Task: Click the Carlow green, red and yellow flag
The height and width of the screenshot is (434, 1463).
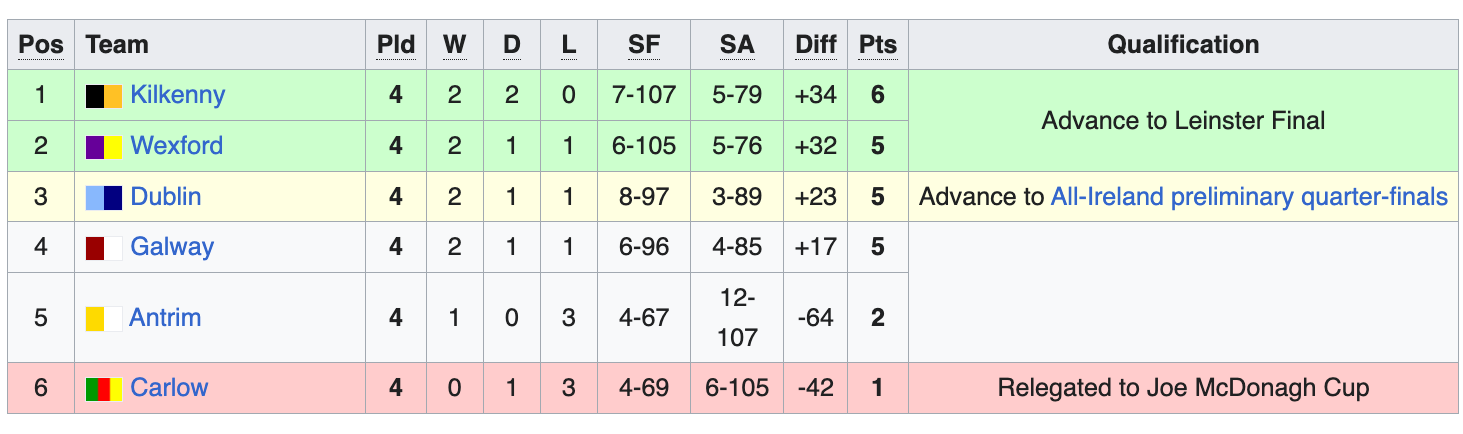Action: click(104, 388)
